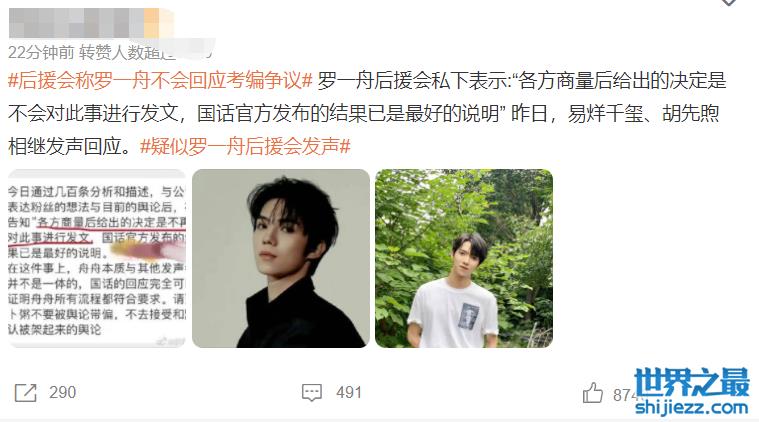Open the photo in white T-shirt among greenery
Image resolution: width=759 pixels, height=422 pixels.
point(464,258)
